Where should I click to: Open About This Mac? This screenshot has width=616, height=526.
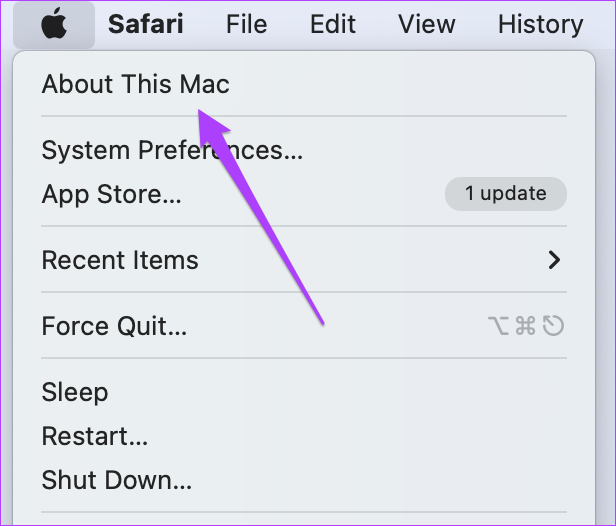136,84
